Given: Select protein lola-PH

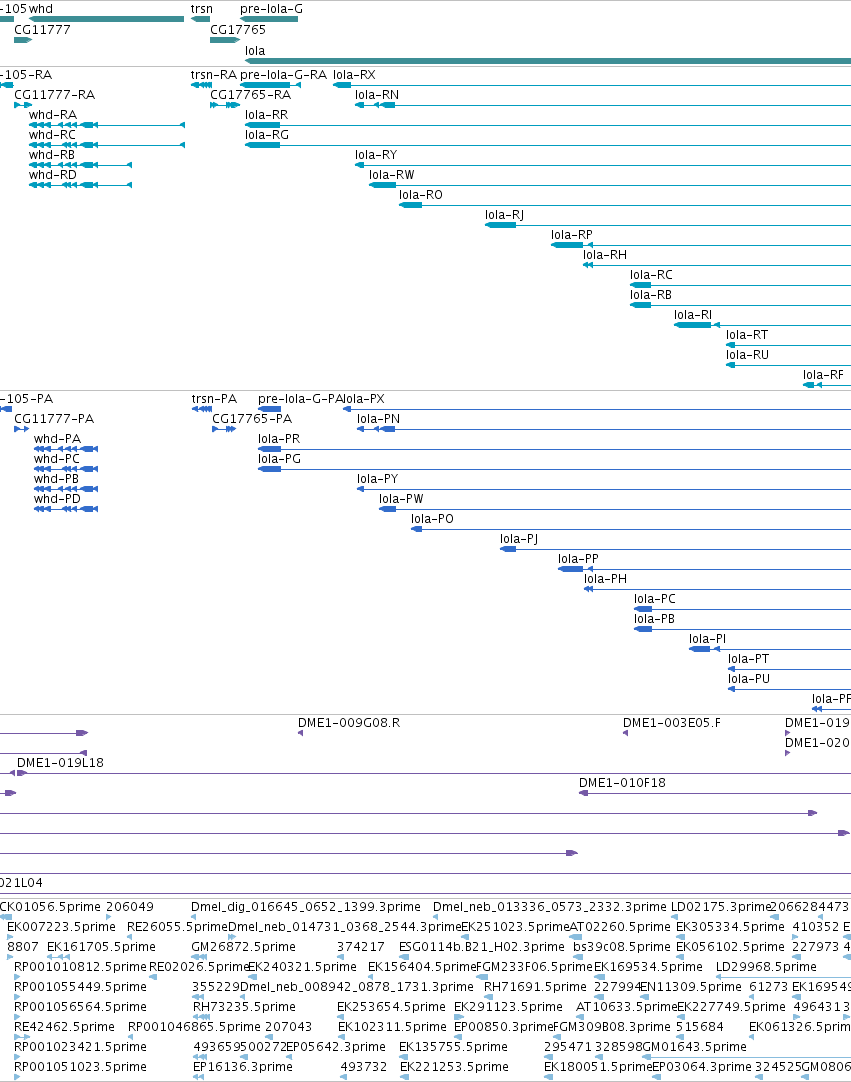Looking at the screenshot, I should pyautogui.click(x=718, y=589).
